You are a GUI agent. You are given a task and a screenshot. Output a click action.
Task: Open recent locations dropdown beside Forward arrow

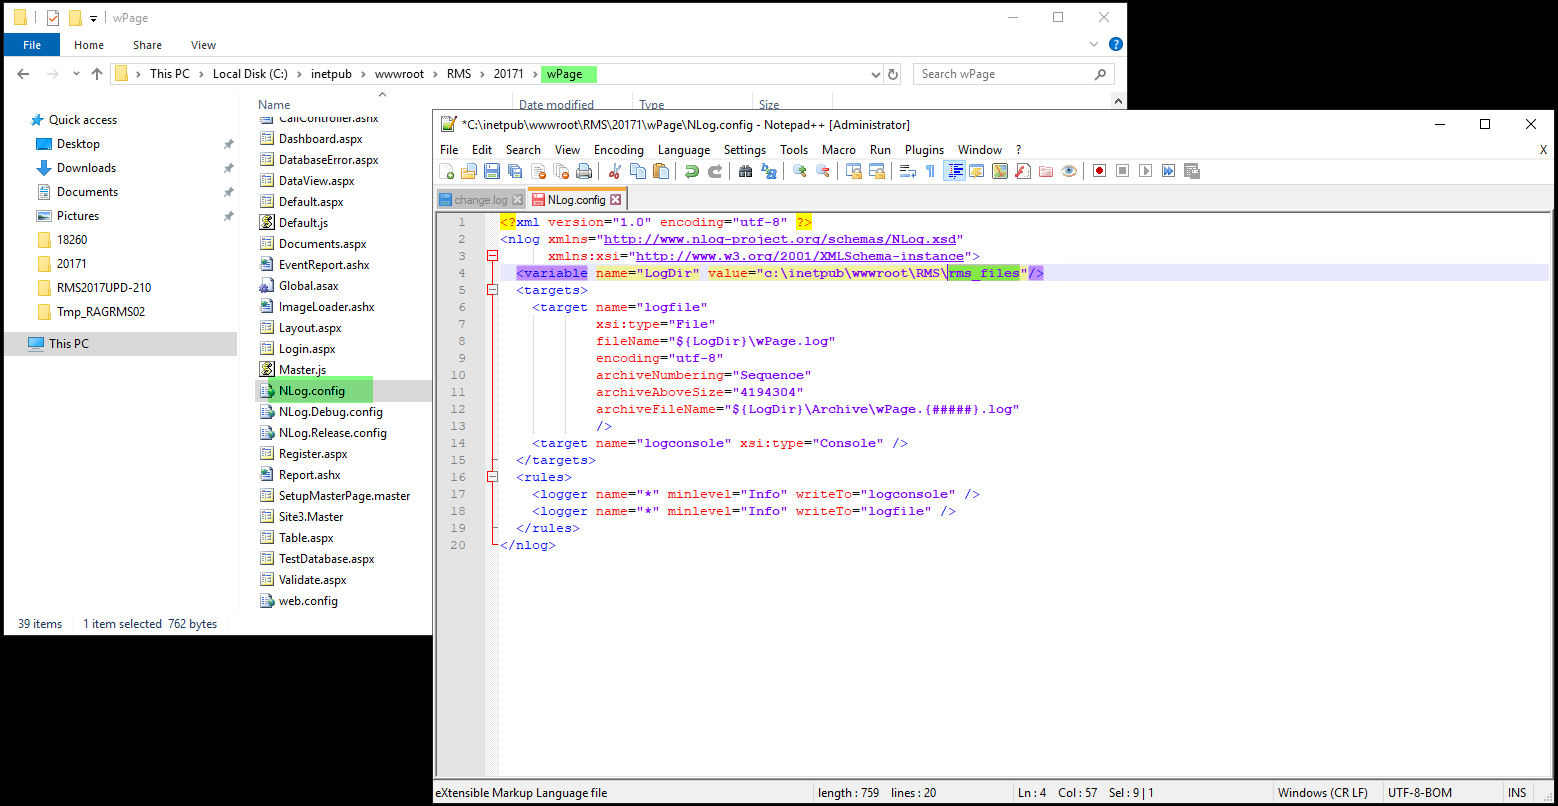75,74
